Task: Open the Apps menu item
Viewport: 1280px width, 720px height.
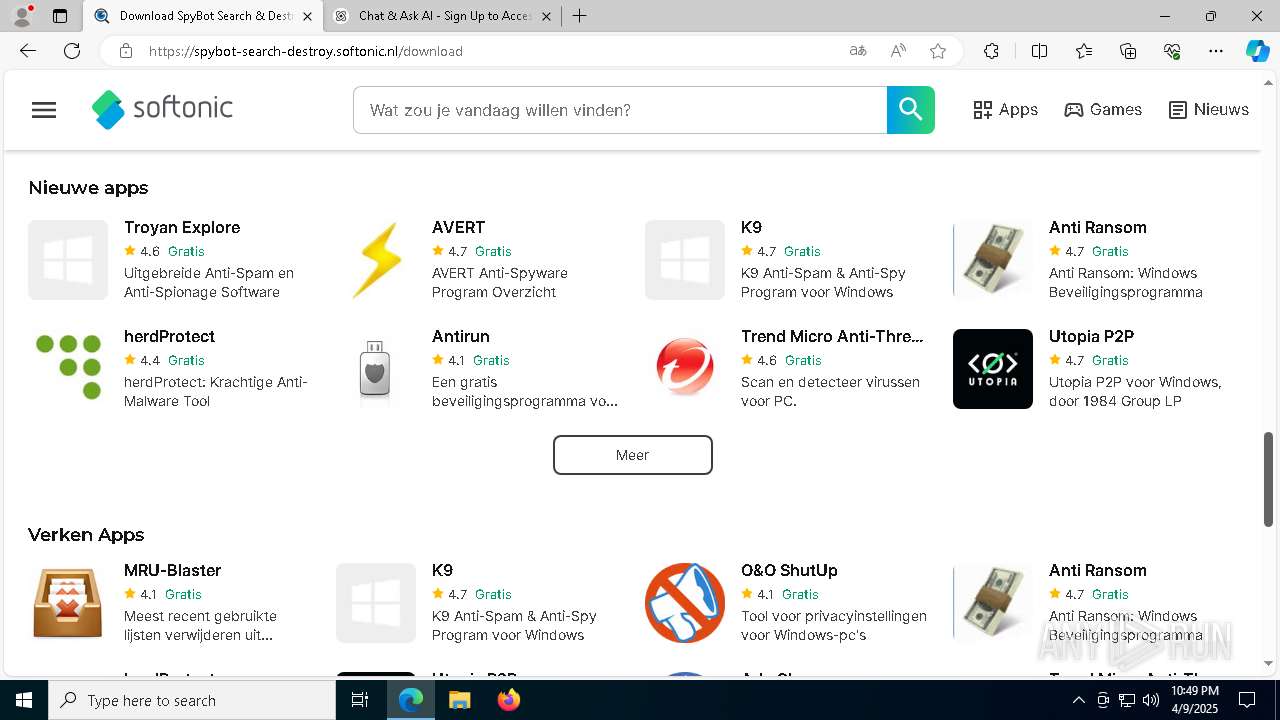Action: click(x=1006, y=110)
